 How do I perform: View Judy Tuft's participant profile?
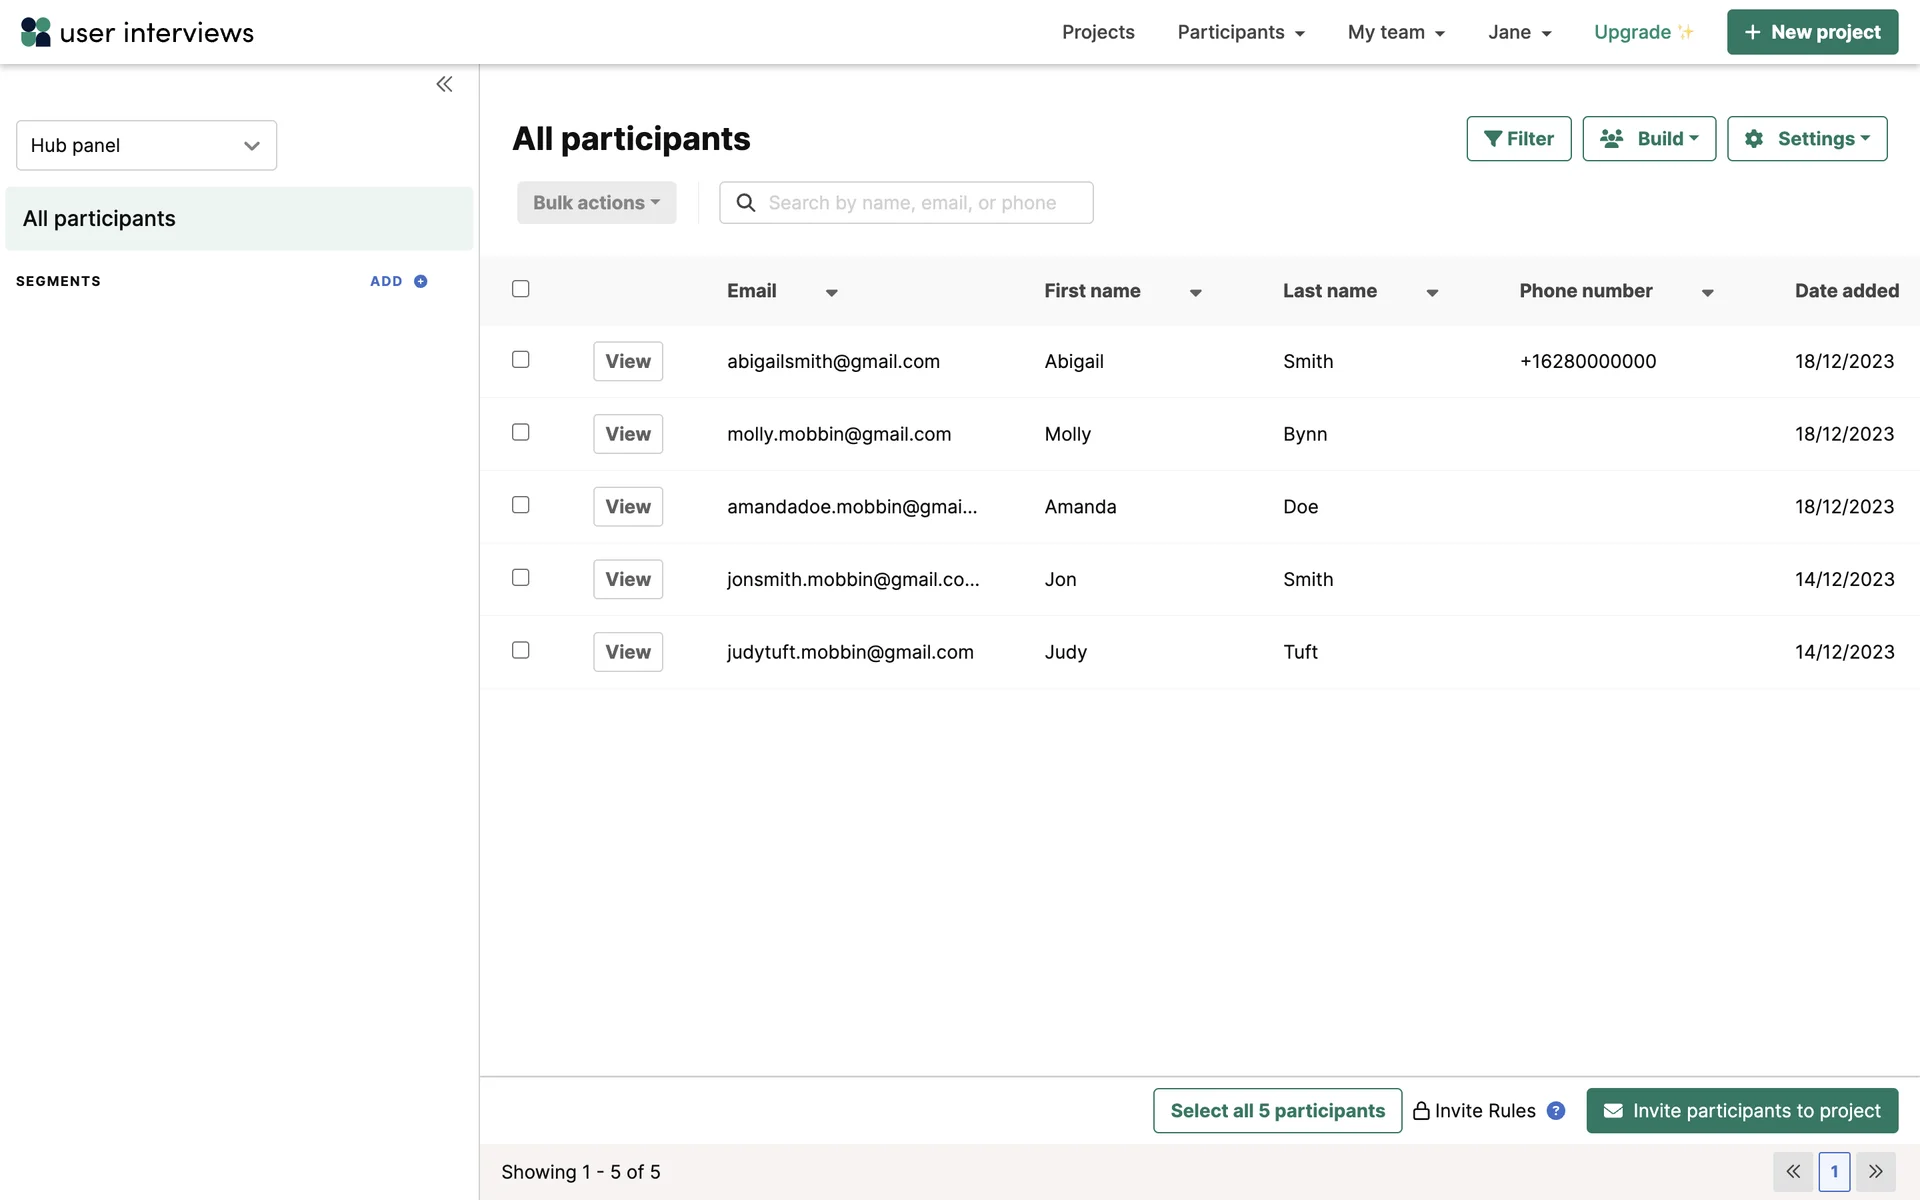(627, 652)
